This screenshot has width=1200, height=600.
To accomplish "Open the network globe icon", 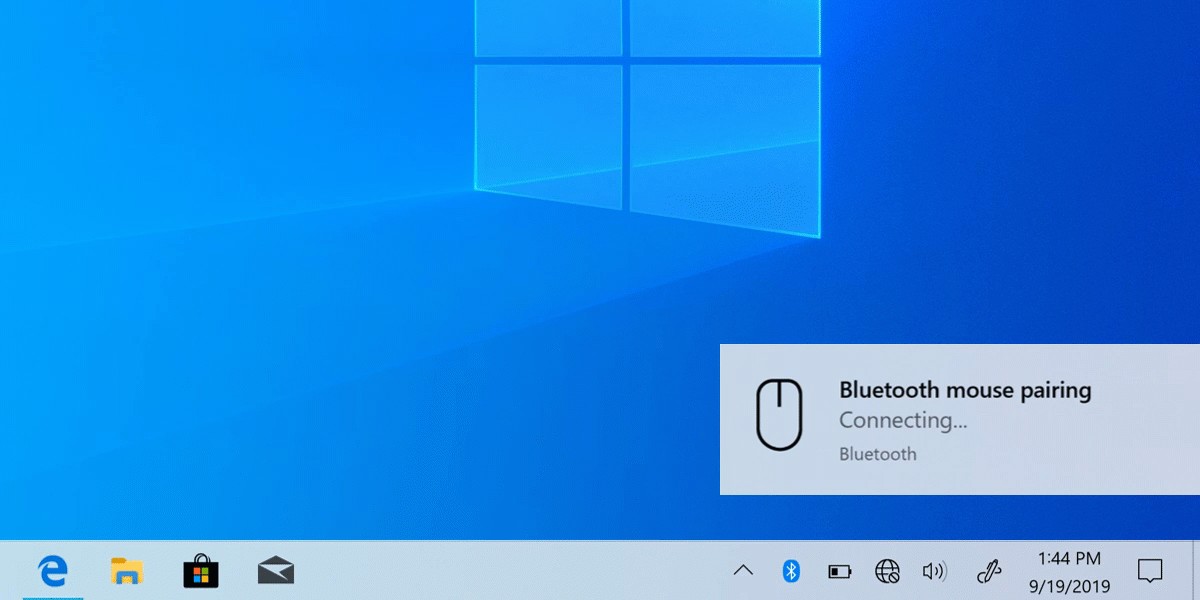I will click(887, 571).
